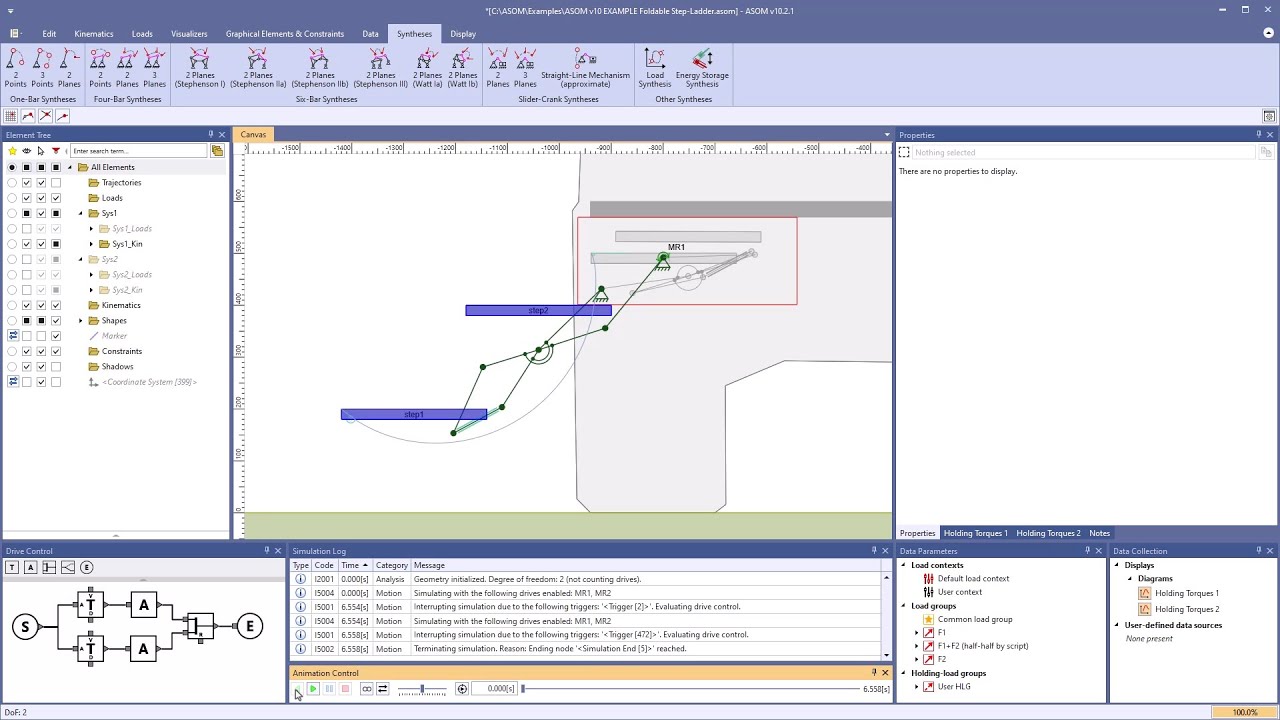1280x720 pixels.
Task: Click Element Tree red filter icon
Action: coord(55,151)
